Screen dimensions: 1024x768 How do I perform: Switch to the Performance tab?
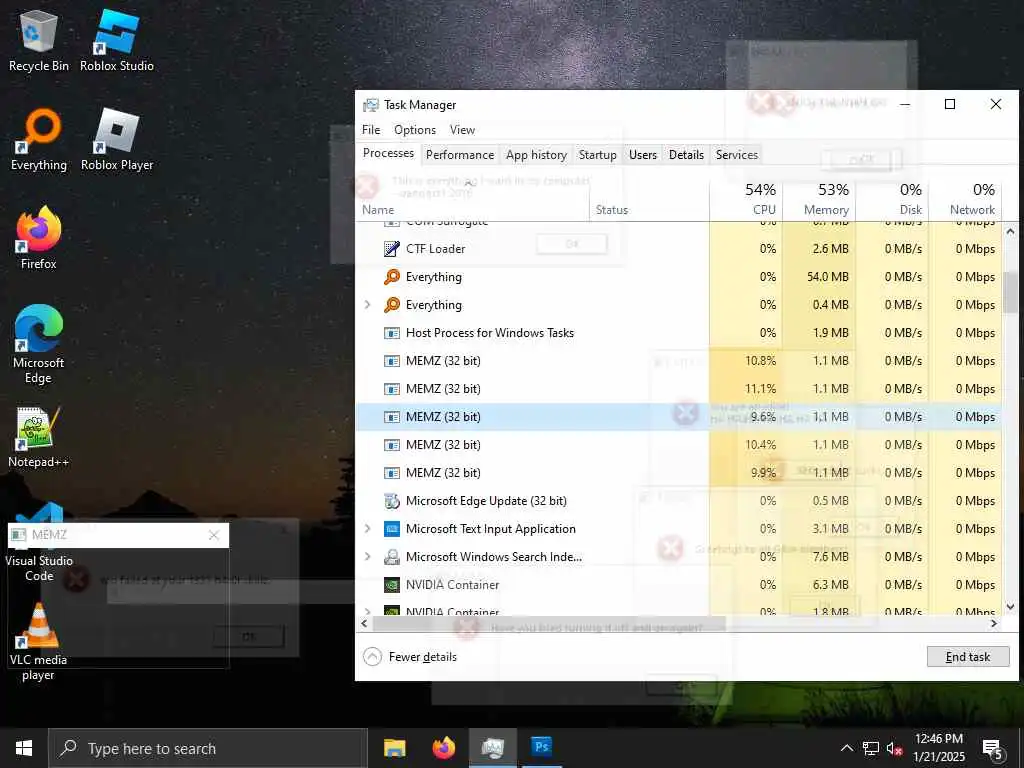coord(460,155)
